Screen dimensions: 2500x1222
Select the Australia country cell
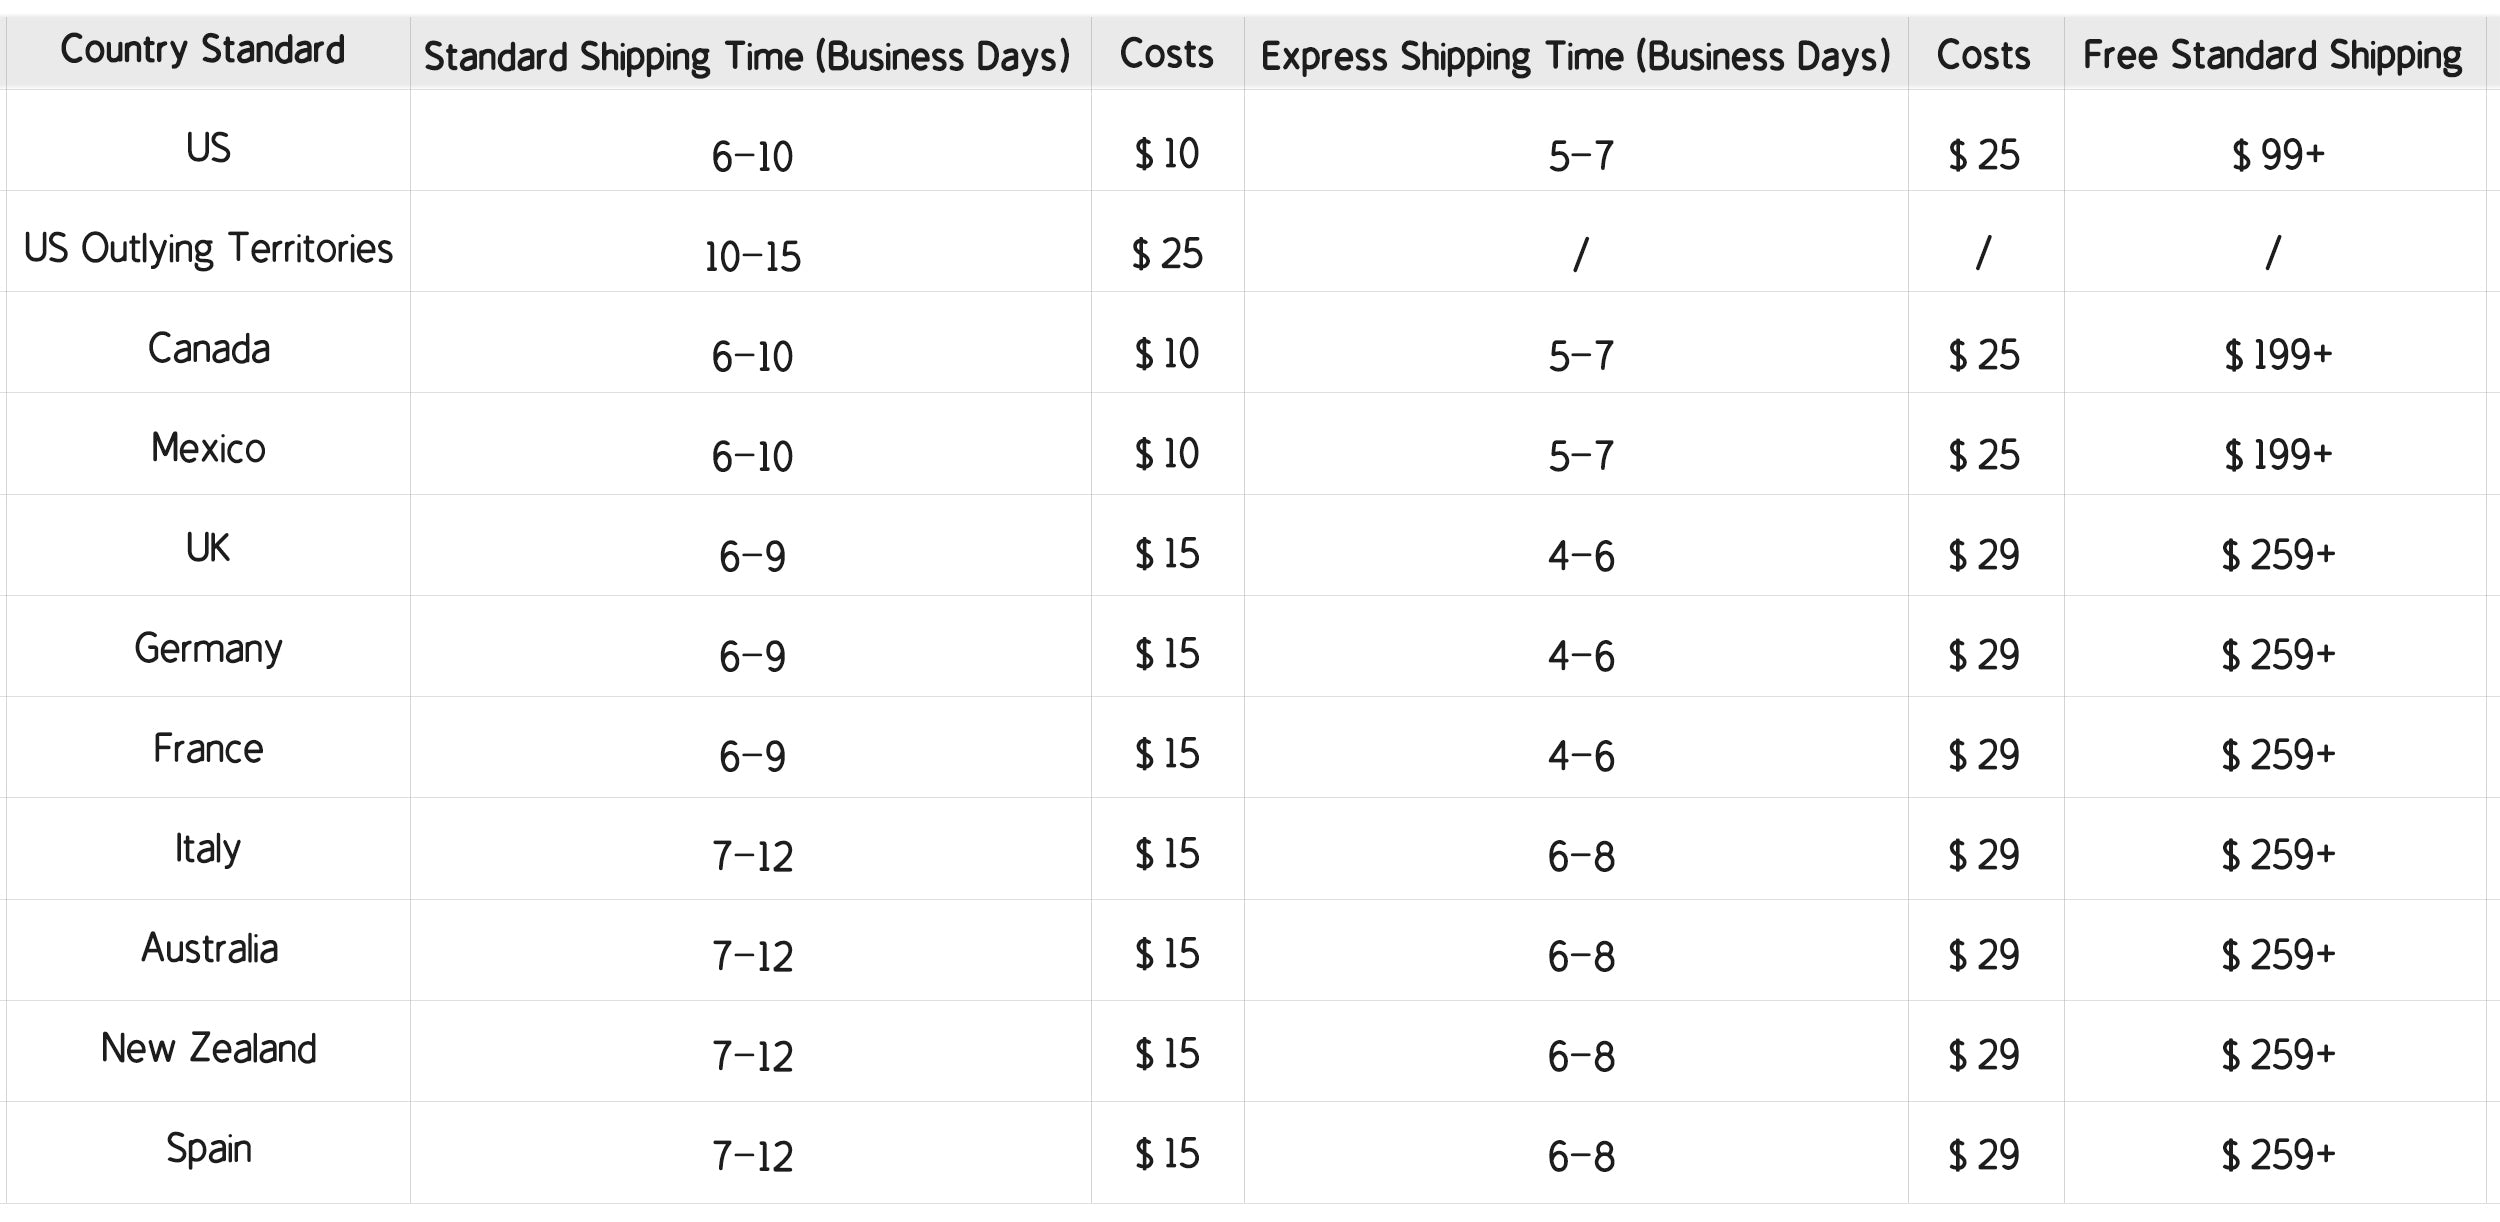[208, 949]
